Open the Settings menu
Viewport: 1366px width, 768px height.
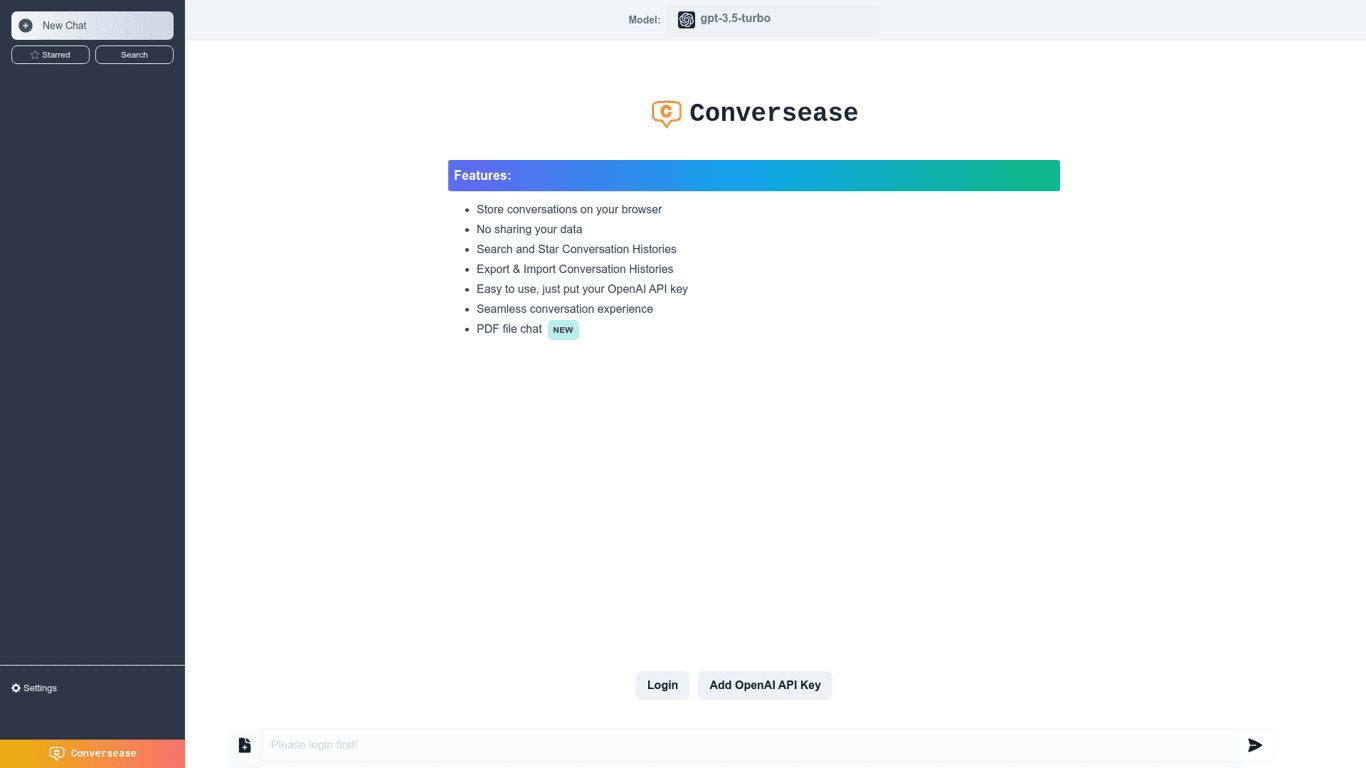34,688
